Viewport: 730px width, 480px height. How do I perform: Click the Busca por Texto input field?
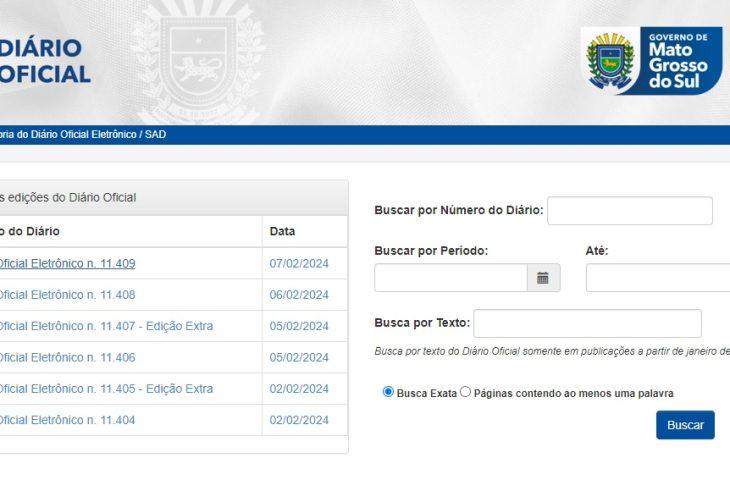point(587,323)
